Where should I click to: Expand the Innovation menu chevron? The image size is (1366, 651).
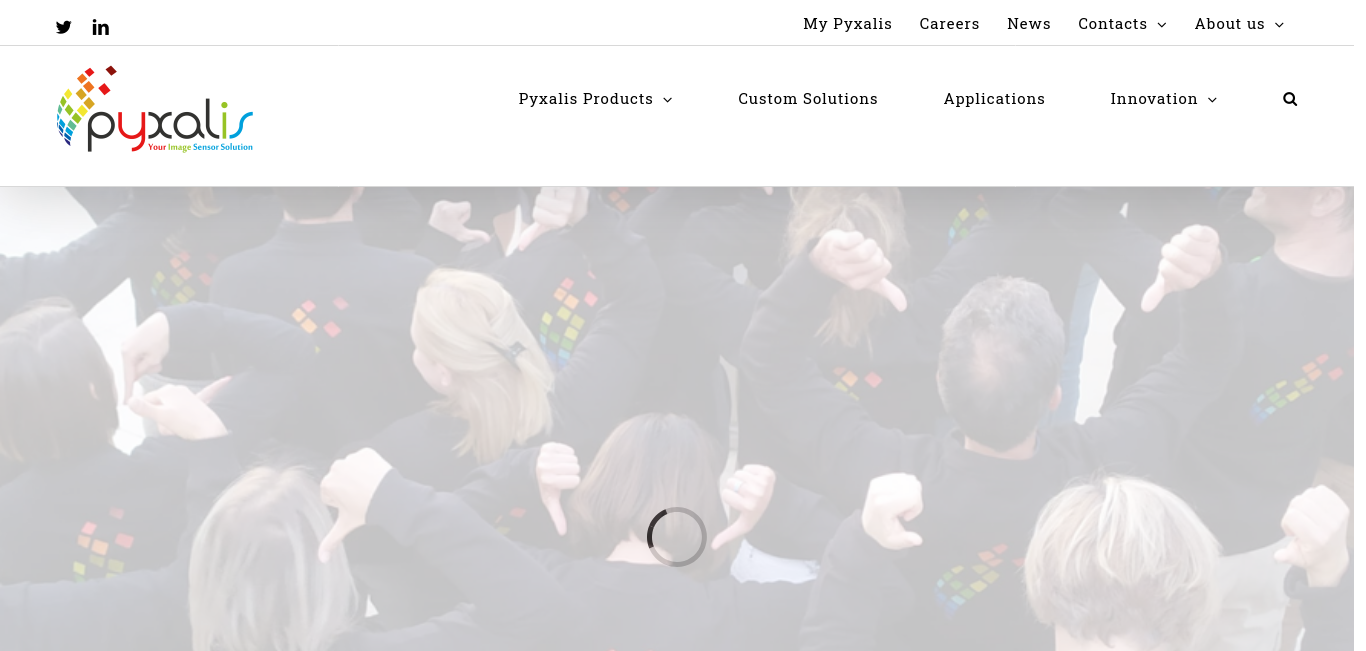coord(1212,100)
